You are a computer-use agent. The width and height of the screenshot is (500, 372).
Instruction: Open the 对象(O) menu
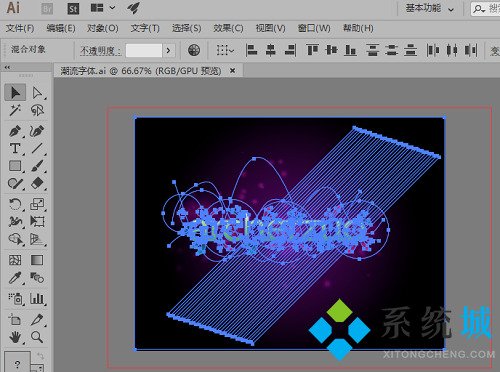pyautogui.click(x=103, y=28)
